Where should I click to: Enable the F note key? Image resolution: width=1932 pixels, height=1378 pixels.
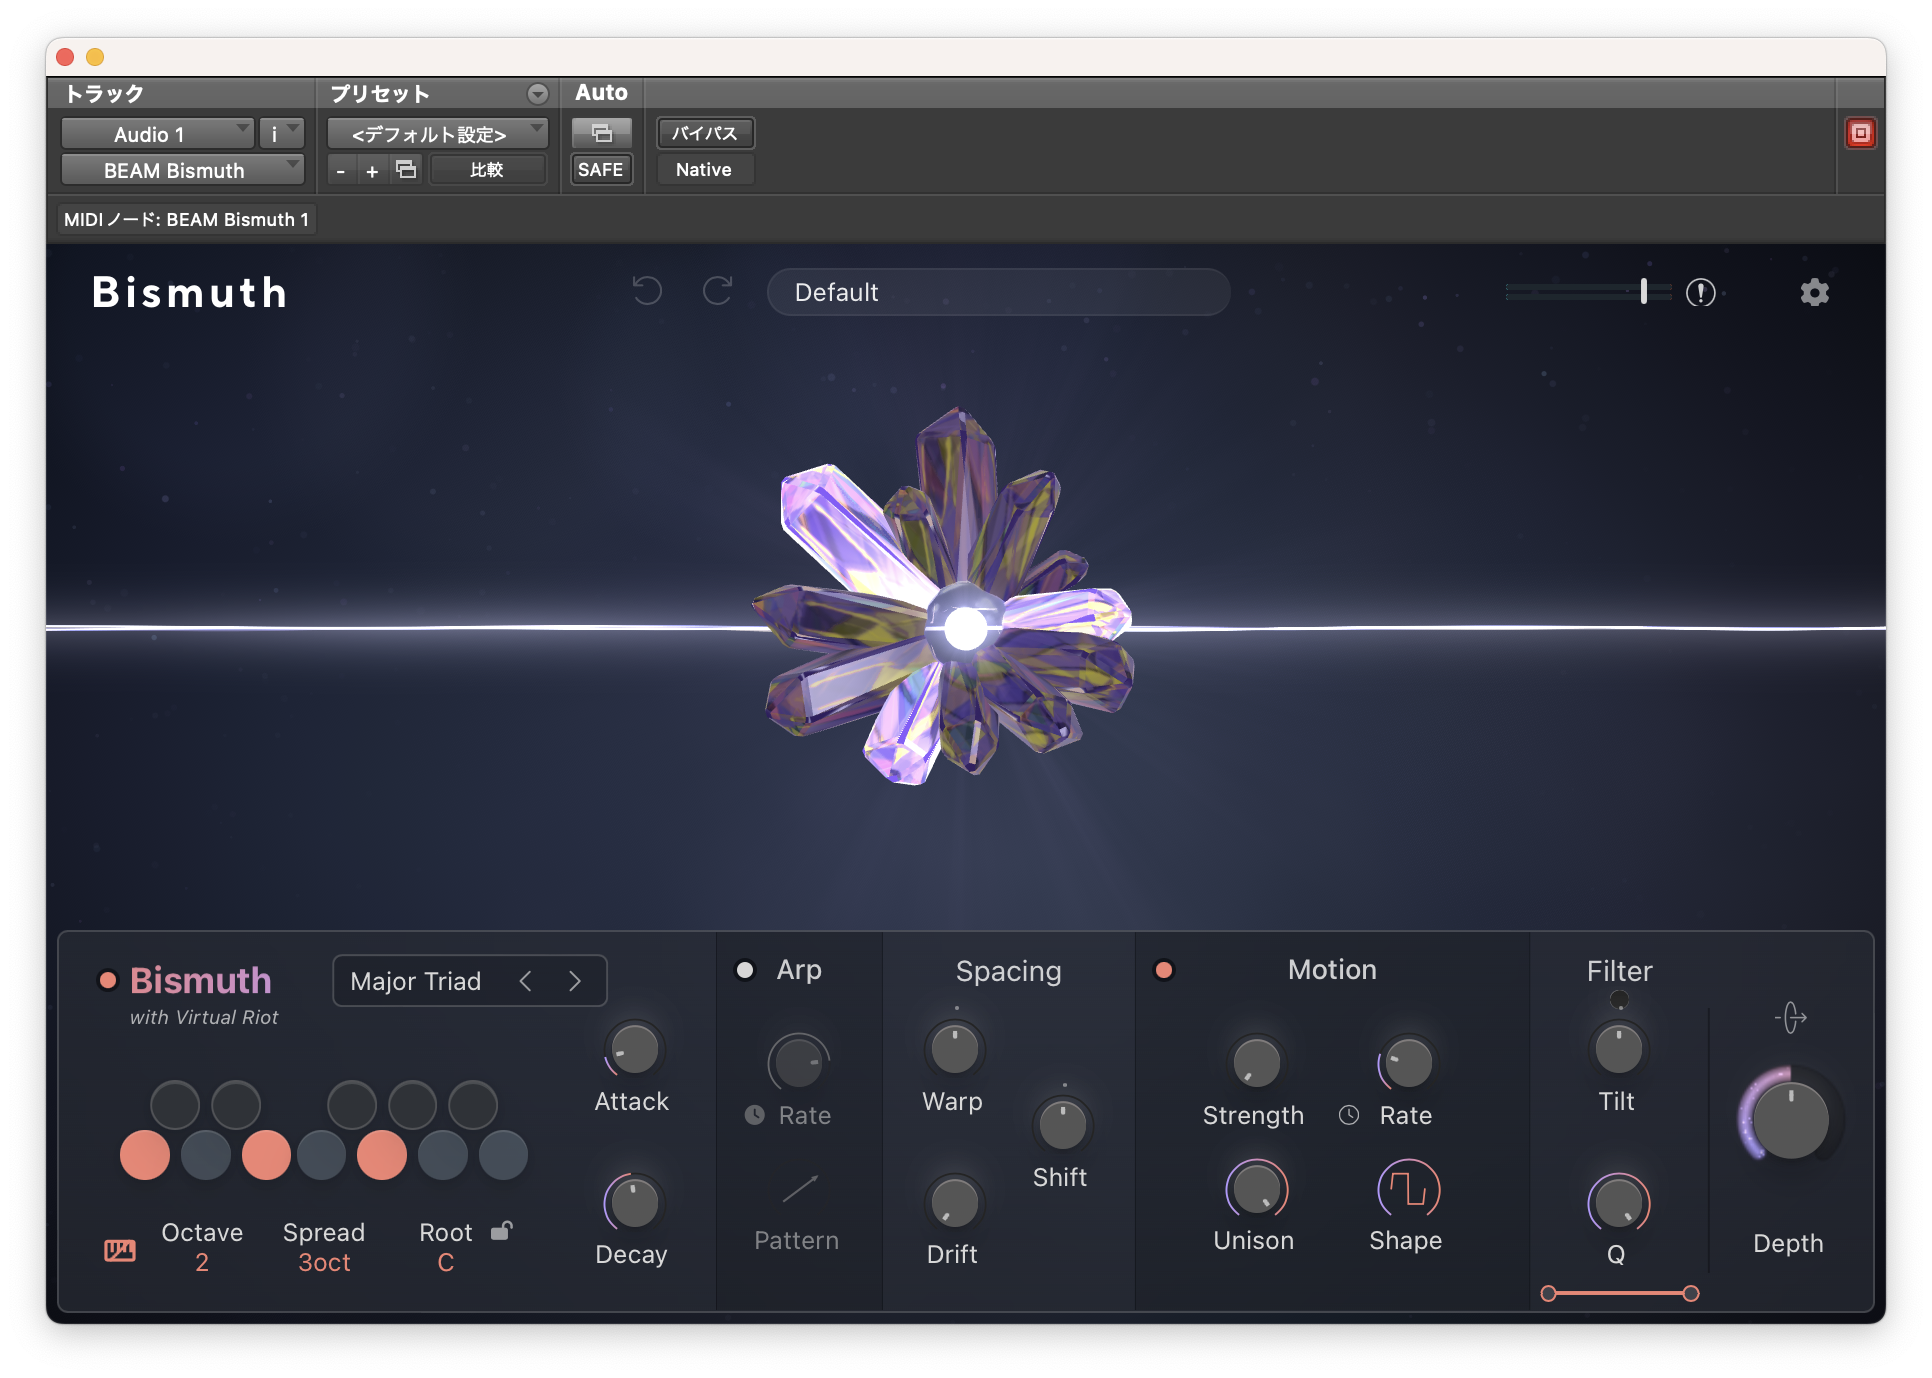click(x=321, y=1155)
